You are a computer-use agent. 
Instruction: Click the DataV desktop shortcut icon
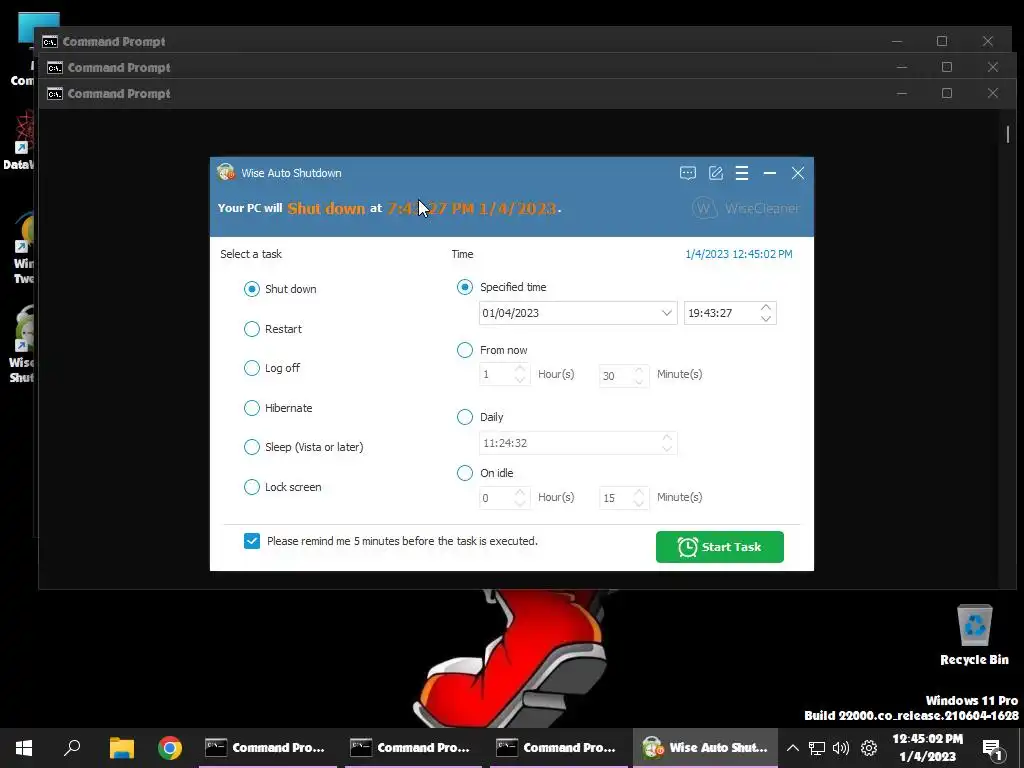[x=20, y=140]
